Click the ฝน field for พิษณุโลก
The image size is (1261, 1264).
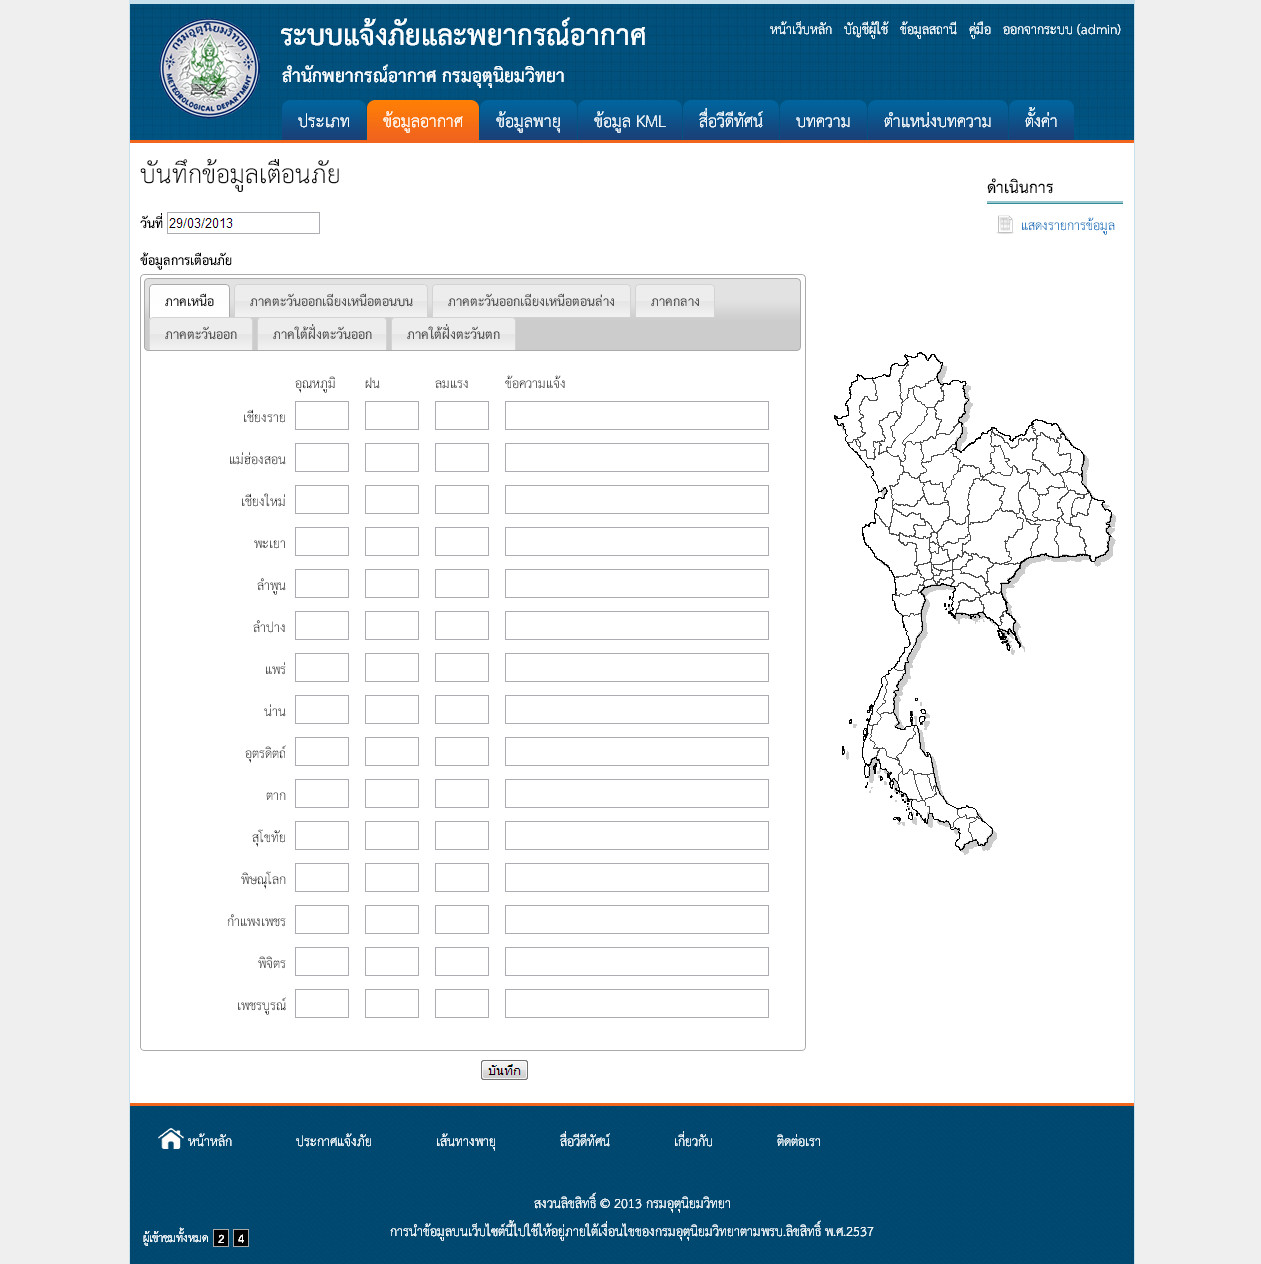392,878
